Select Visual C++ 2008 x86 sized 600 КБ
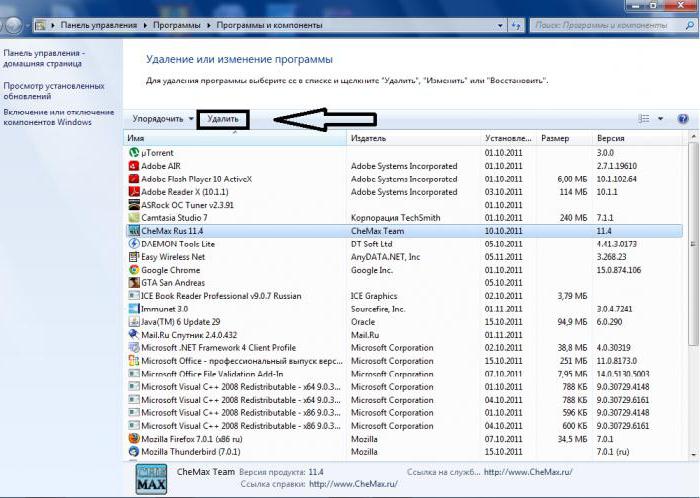This screenshot has width=700, height=498. (405, 426)
